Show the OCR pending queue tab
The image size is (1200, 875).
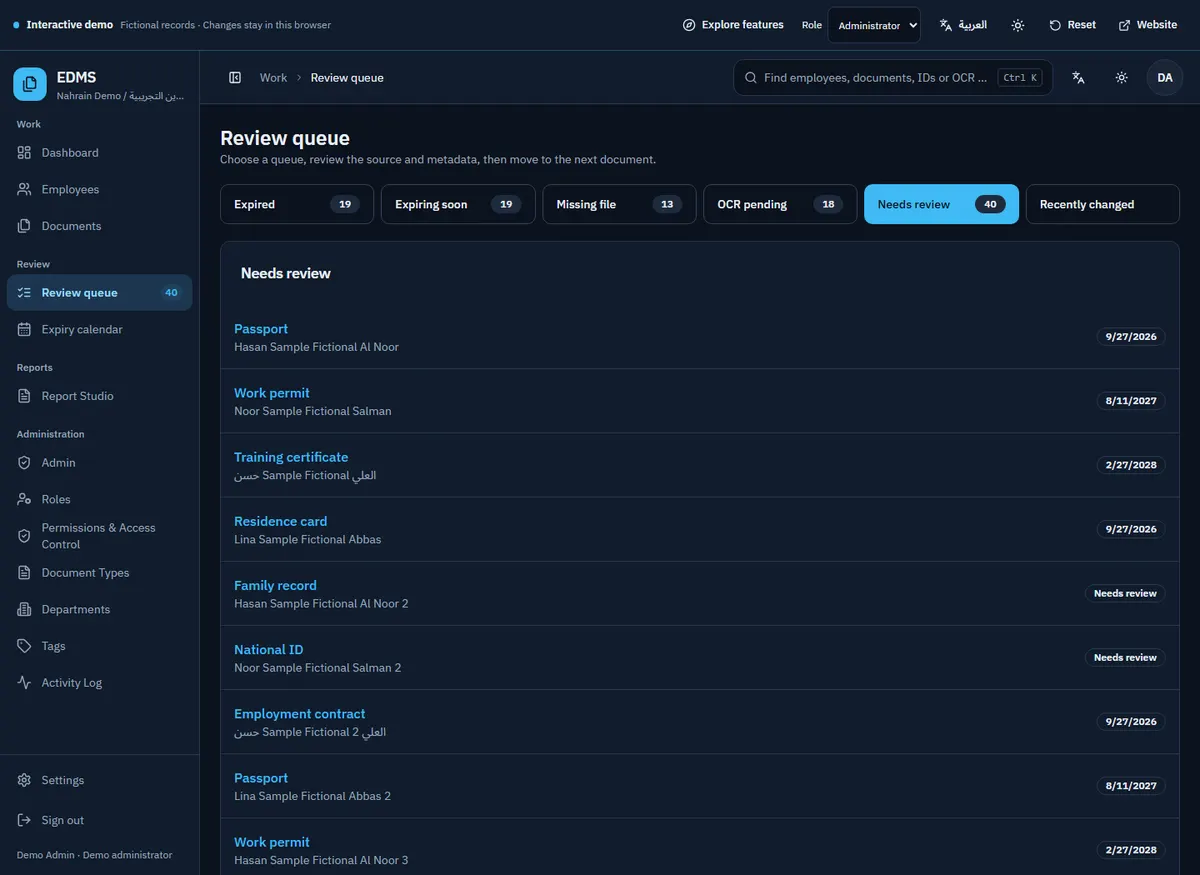pos(781,204)
